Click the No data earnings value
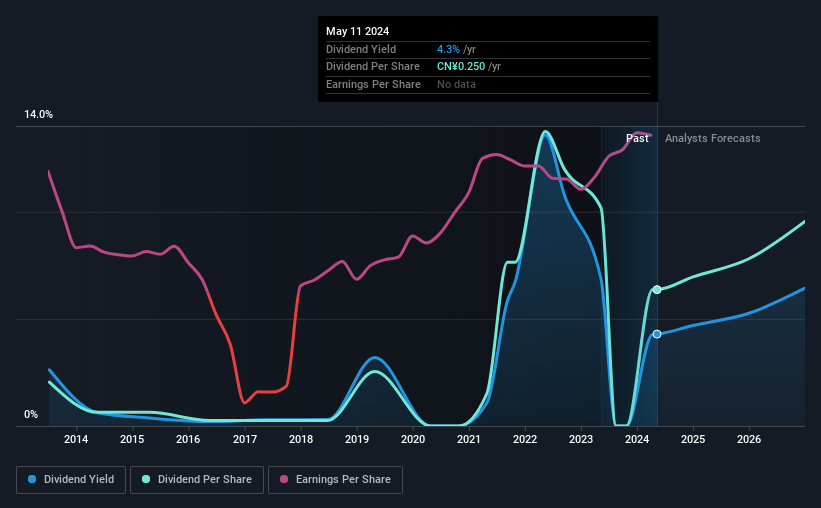 click(x=457, y=84)
